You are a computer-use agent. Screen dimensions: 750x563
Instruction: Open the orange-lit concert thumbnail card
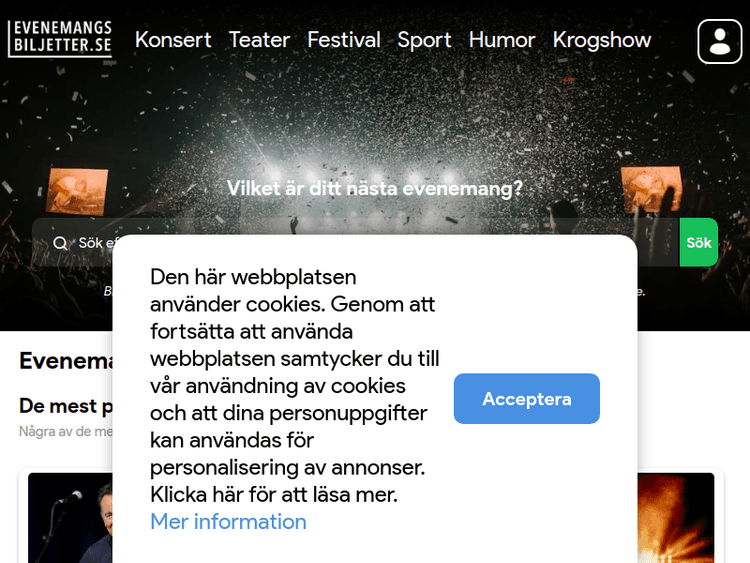[x=676, y=518]
